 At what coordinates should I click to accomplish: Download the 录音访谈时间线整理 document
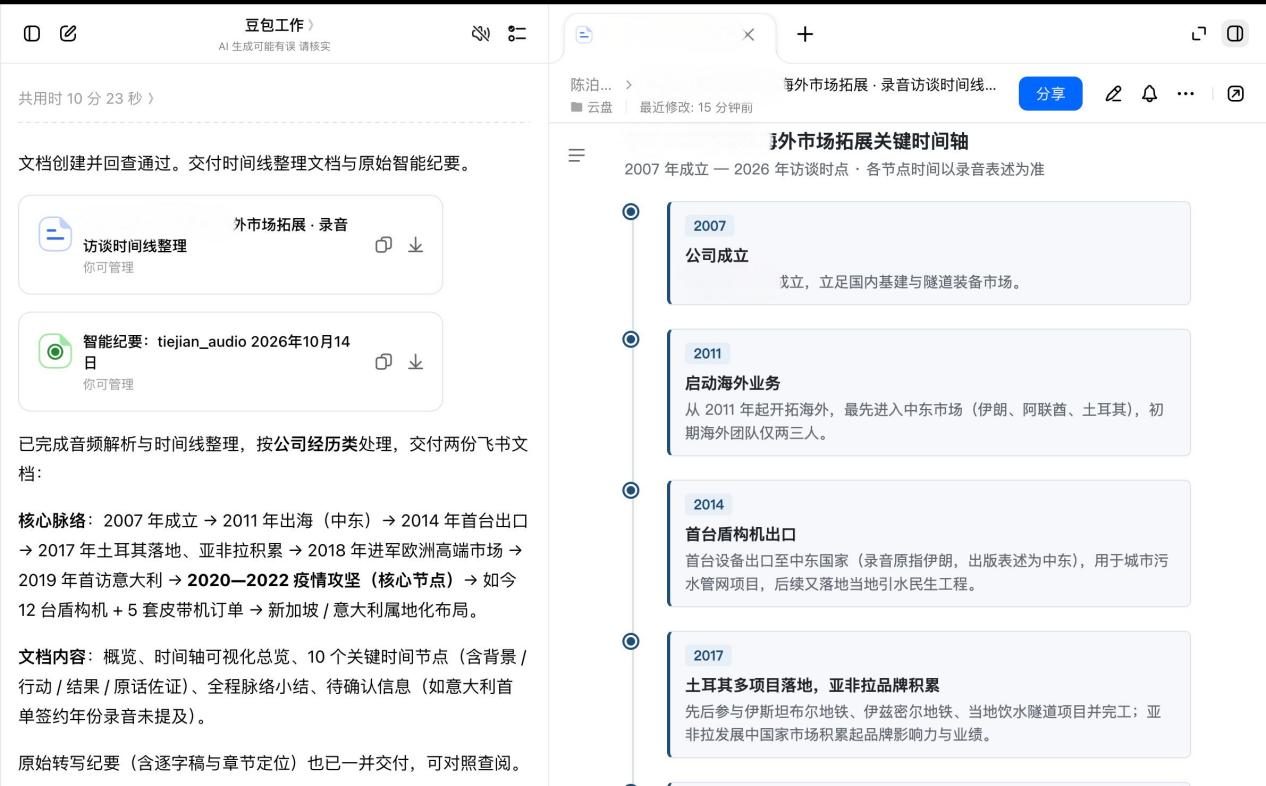416,245
